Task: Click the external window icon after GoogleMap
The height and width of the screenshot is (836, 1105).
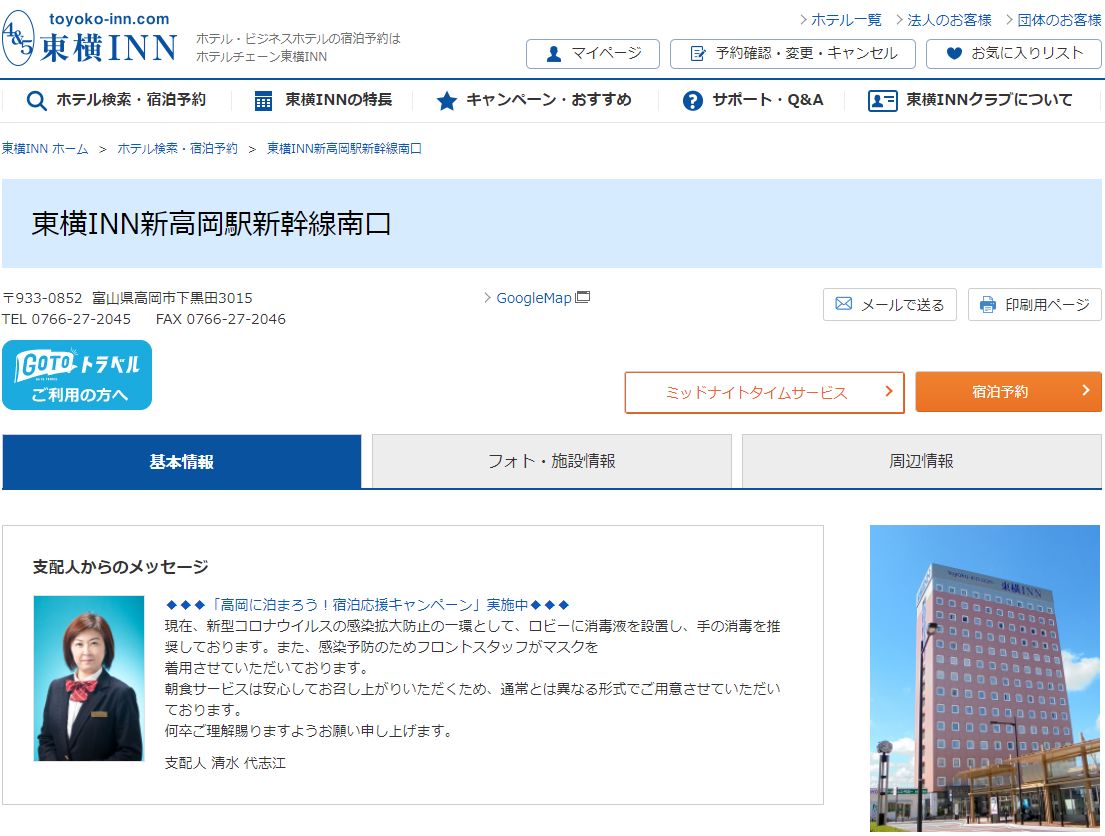Action: pyautogui.click(x=583, y=297)
